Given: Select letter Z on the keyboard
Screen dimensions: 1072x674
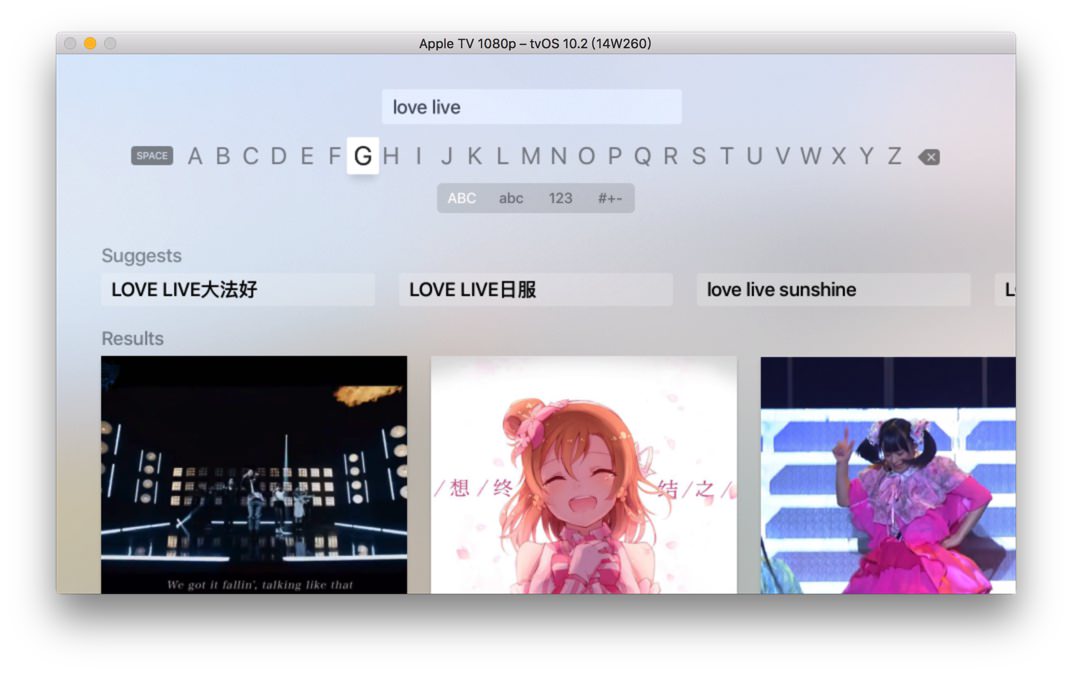Looking at the screenshot, I should click(x=894, y=157).
